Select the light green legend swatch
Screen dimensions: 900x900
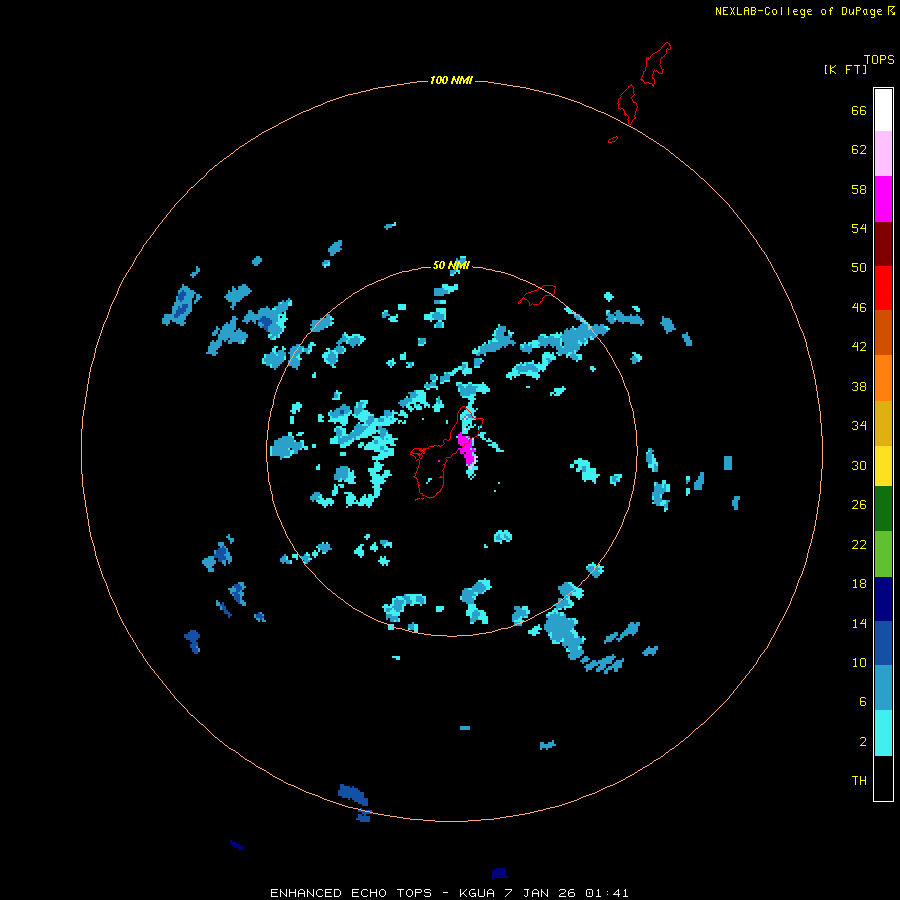883,554
